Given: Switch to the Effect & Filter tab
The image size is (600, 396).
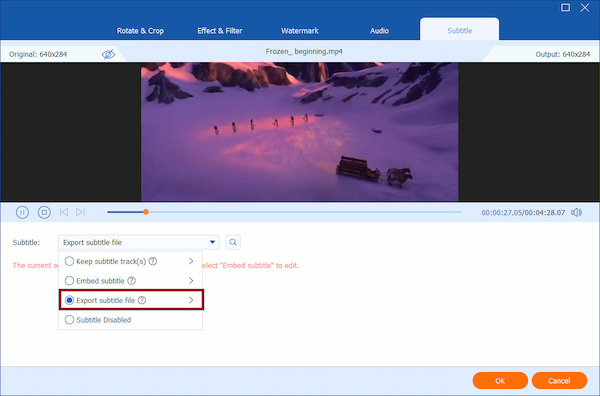Looking at the screenshot, I should coord(220,31).
